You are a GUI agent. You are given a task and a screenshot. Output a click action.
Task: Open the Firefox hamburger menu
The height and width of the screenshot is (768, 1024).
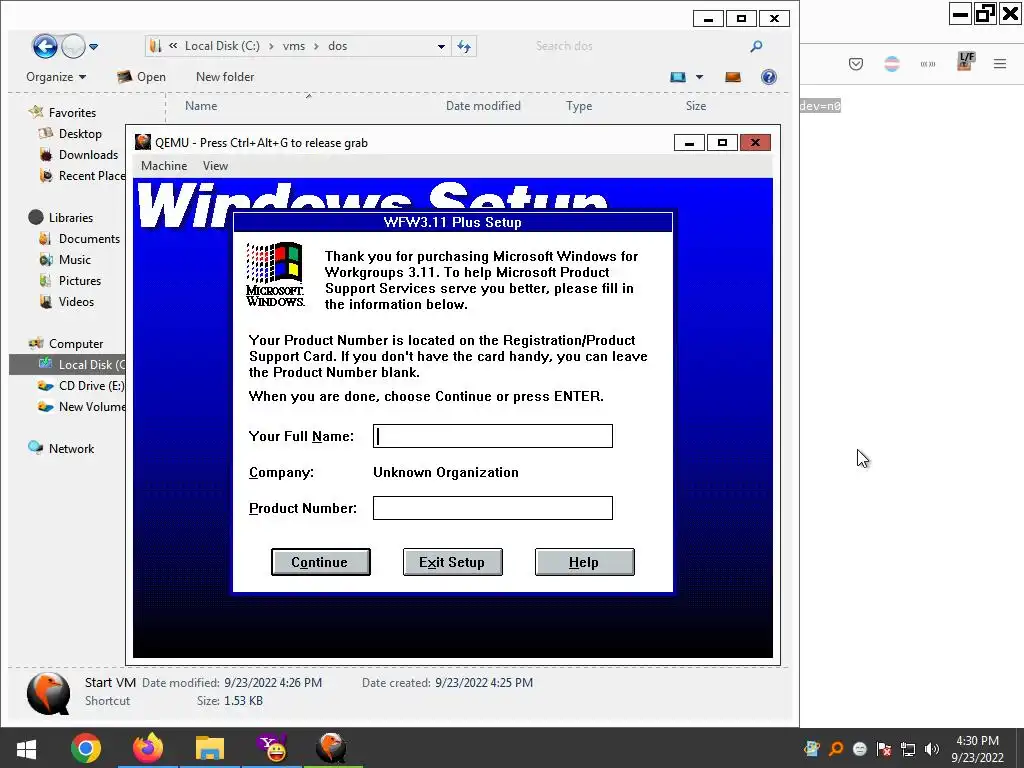click(1000, 64)
